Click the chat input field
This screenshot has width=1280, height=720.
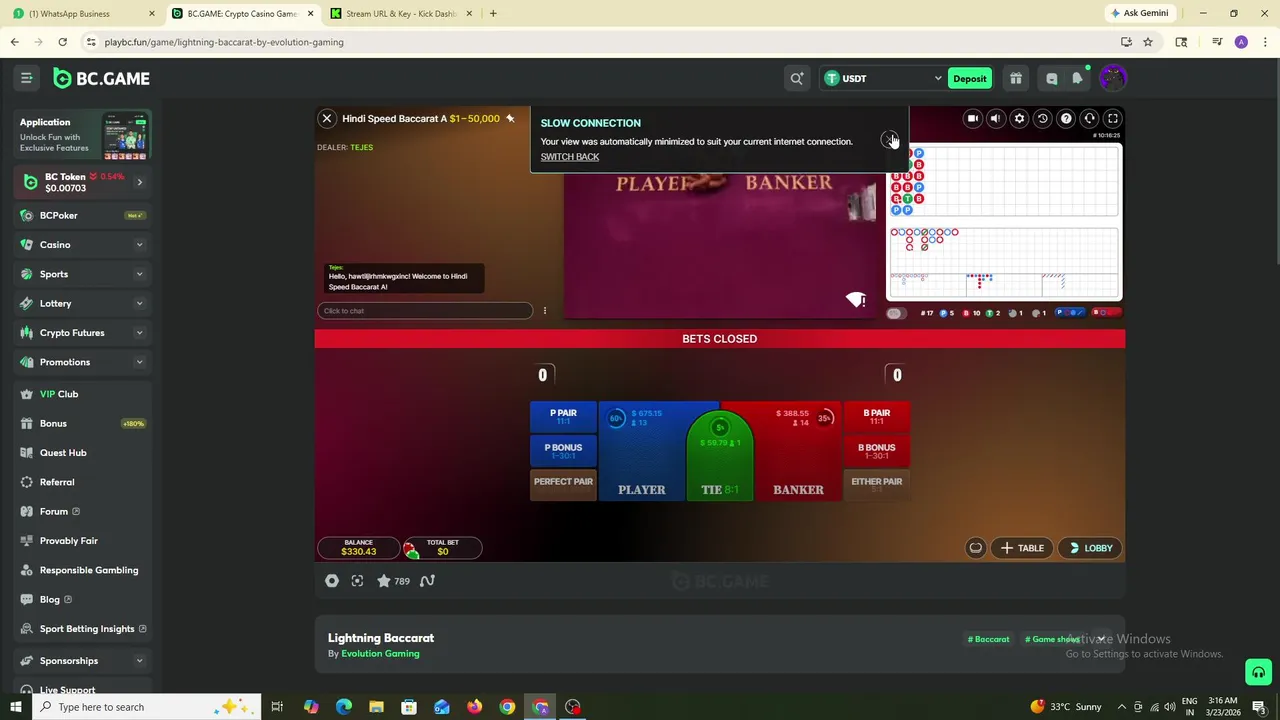(425, 310)
